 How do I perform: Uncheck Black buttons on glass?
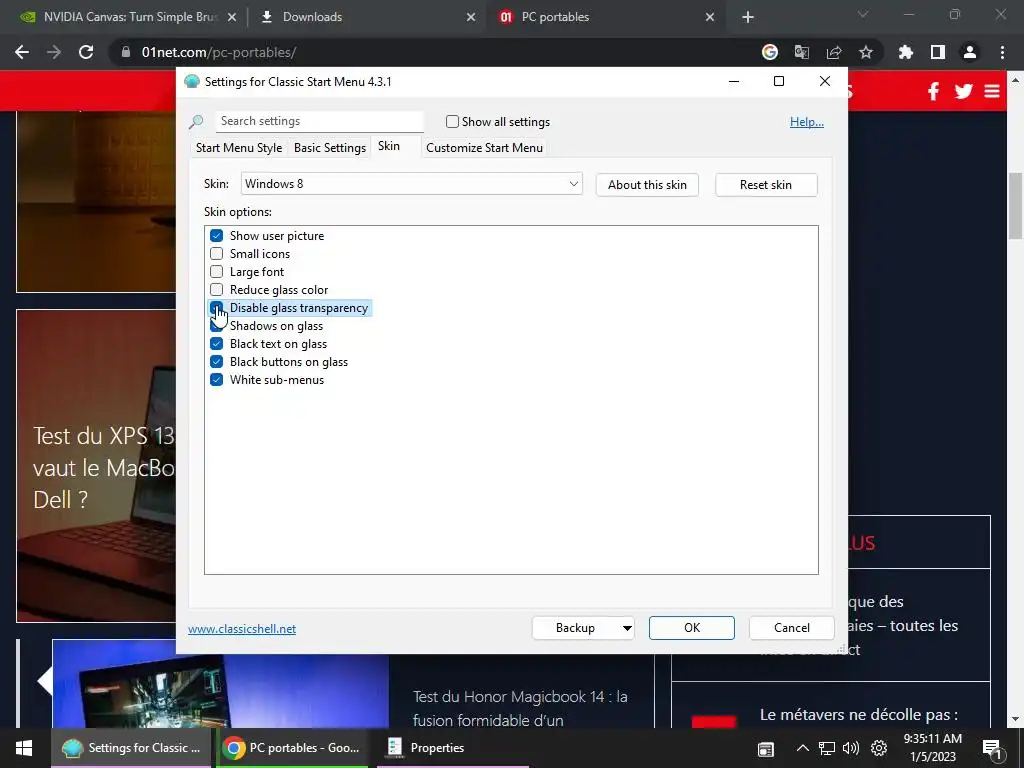point(216,362)
